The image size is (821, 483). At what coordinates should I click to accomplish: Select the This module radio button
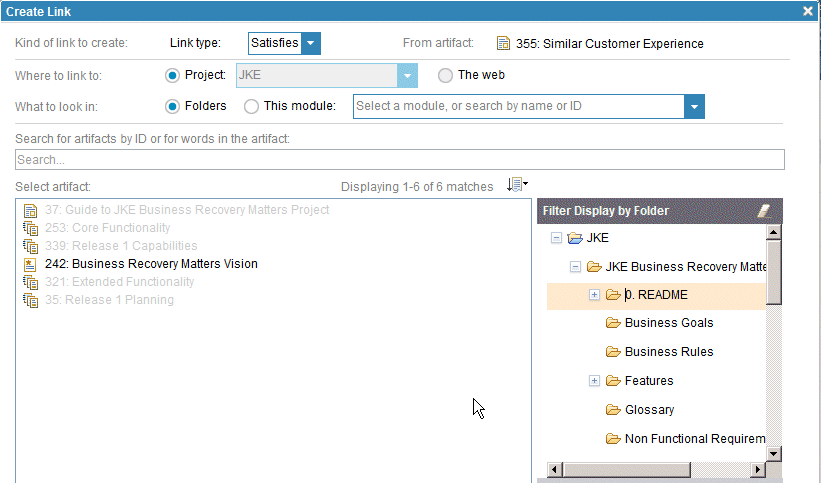click(x=251, y=106)
